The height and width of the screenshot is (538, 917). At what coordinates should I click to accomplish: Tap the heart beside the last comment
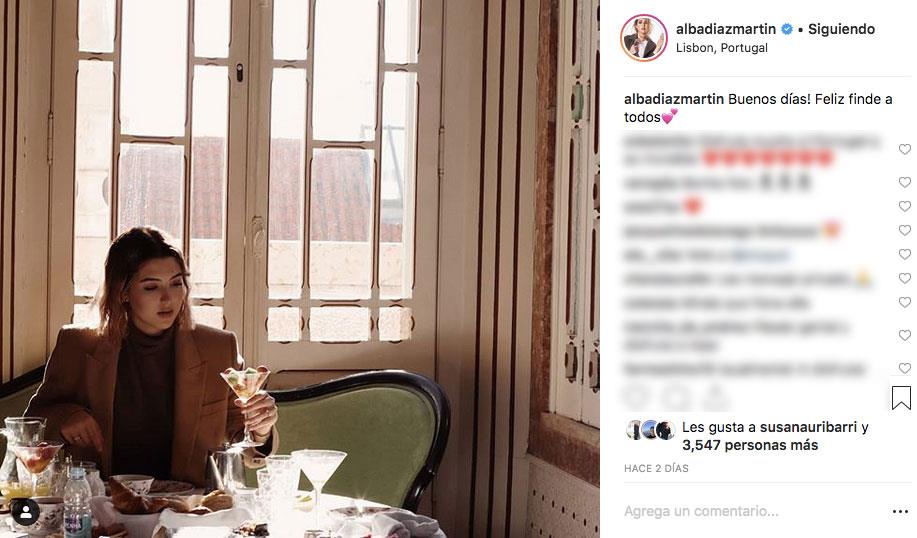(905, 368)
